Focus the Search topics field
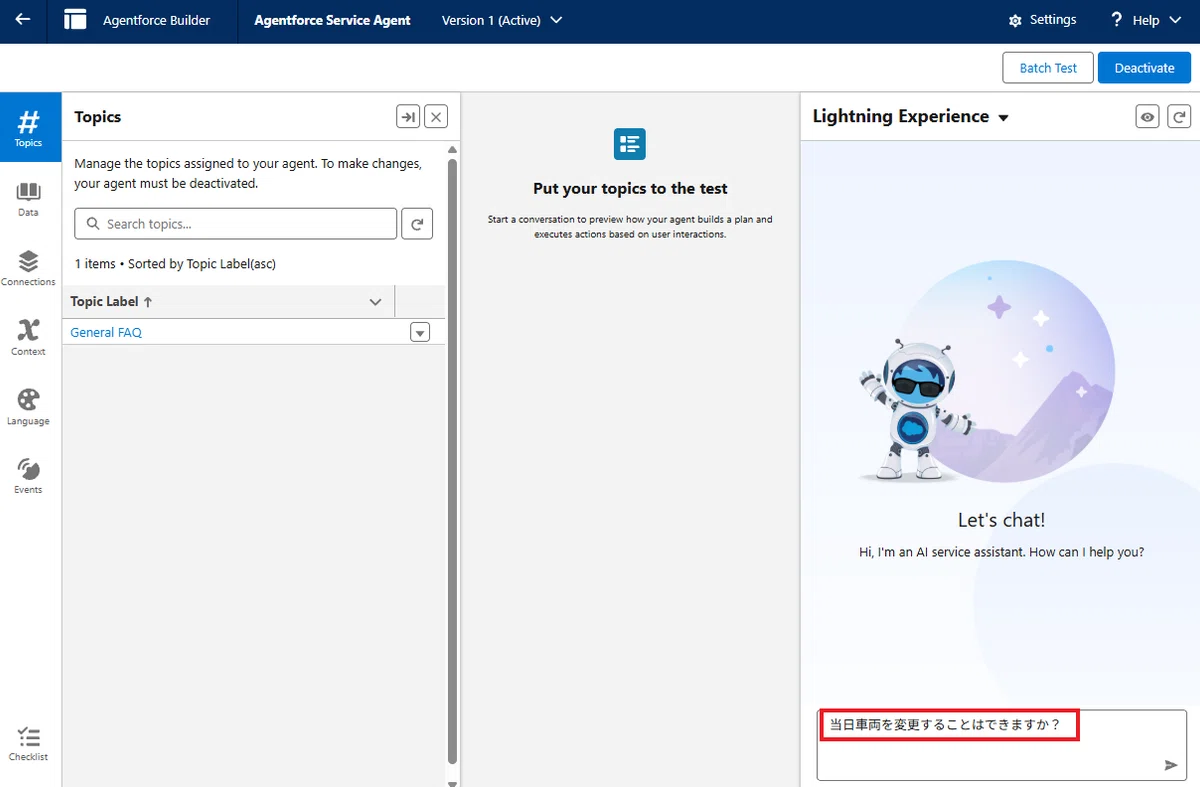1200x787 pixels. (x=236, y=224)
